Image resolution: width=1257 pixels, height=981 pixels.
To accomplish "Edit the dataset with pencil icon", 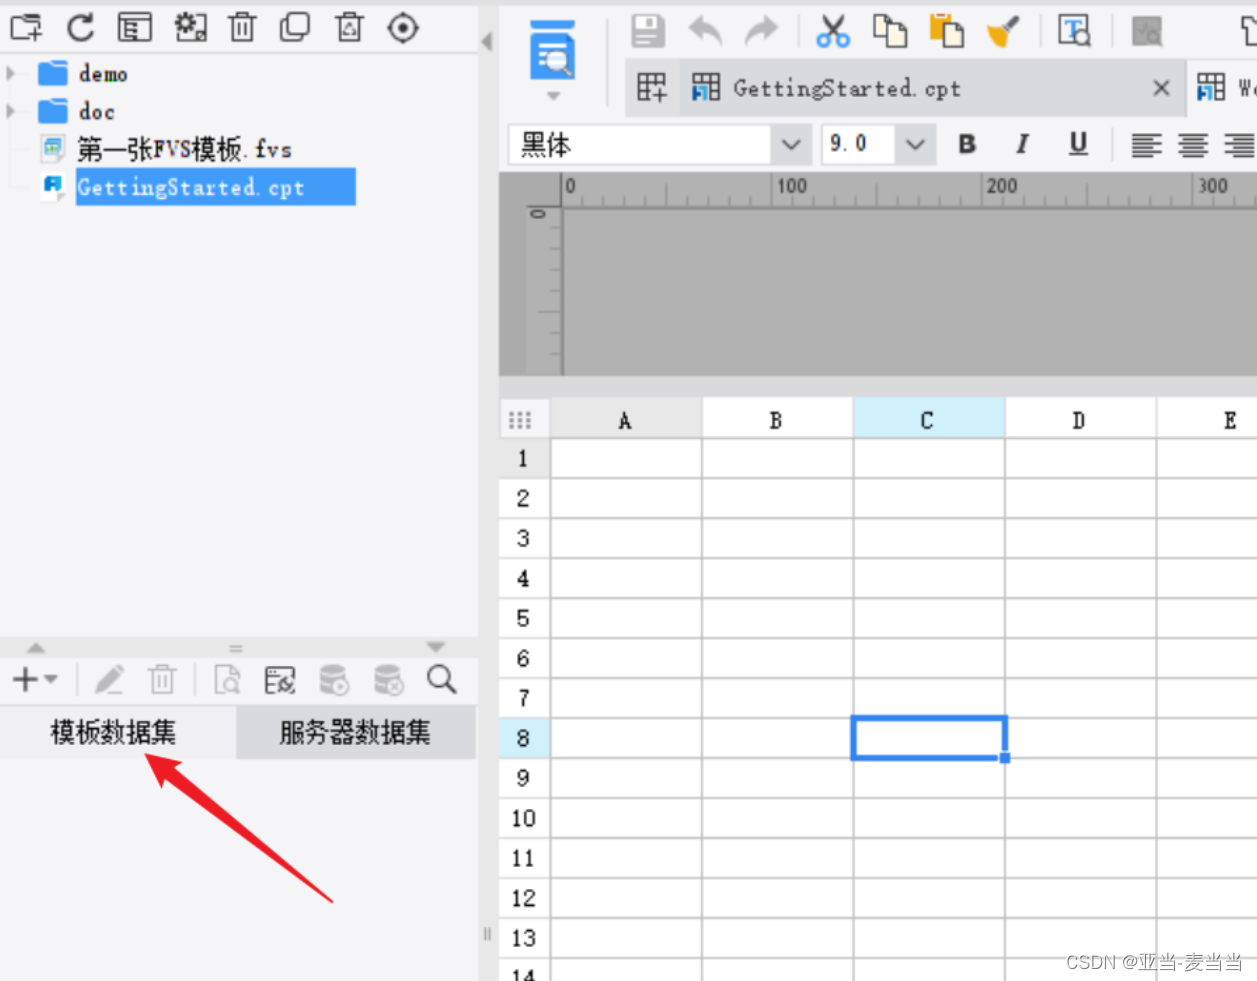I will pyautogui.click(x=109, y=680).
